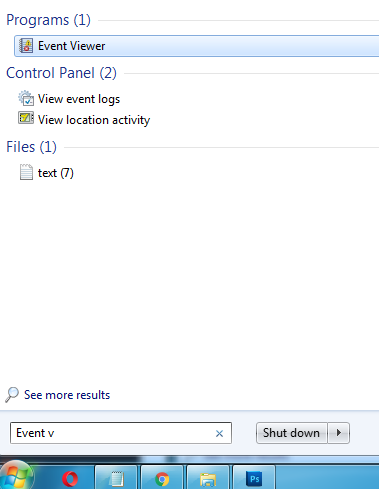Viewport: 379px width, 489px height.
Task: Select the Programs (1) category header
Action: [48, 20]
